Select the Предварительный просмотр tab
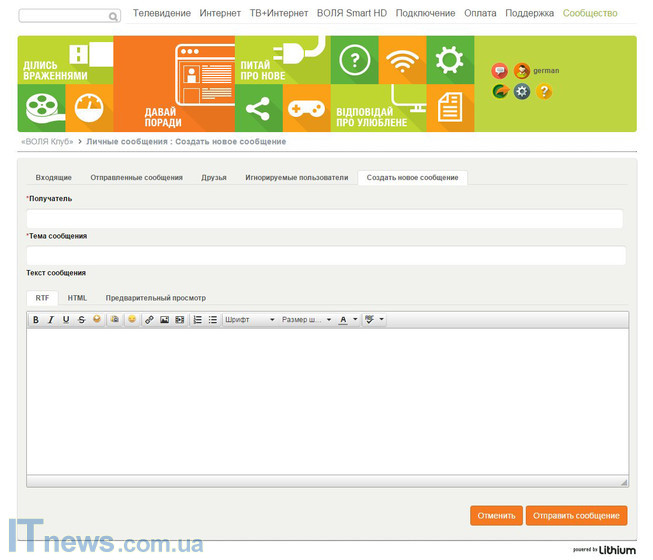This screenshot has height=560, width=653. click(155, 298)
